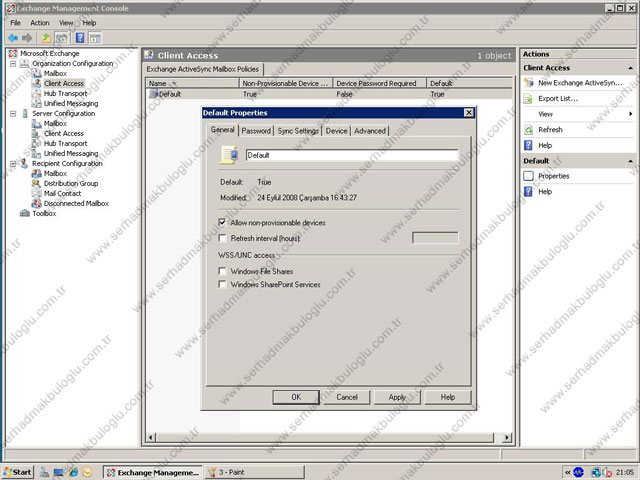Switch to the Advanced tab
Screen dimensions: 640x480
[x=370, y=131]
